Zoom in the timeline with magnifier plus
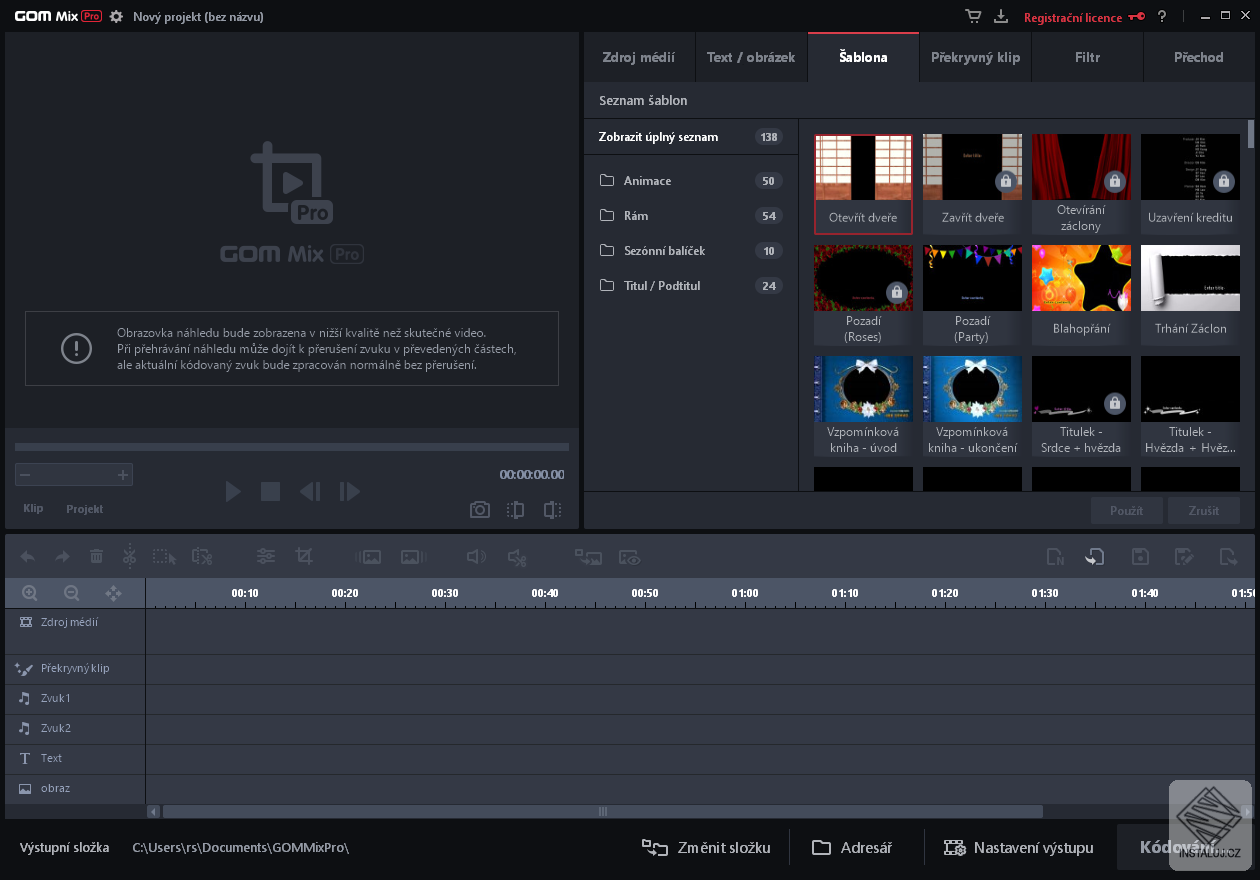 pos(30,593)
